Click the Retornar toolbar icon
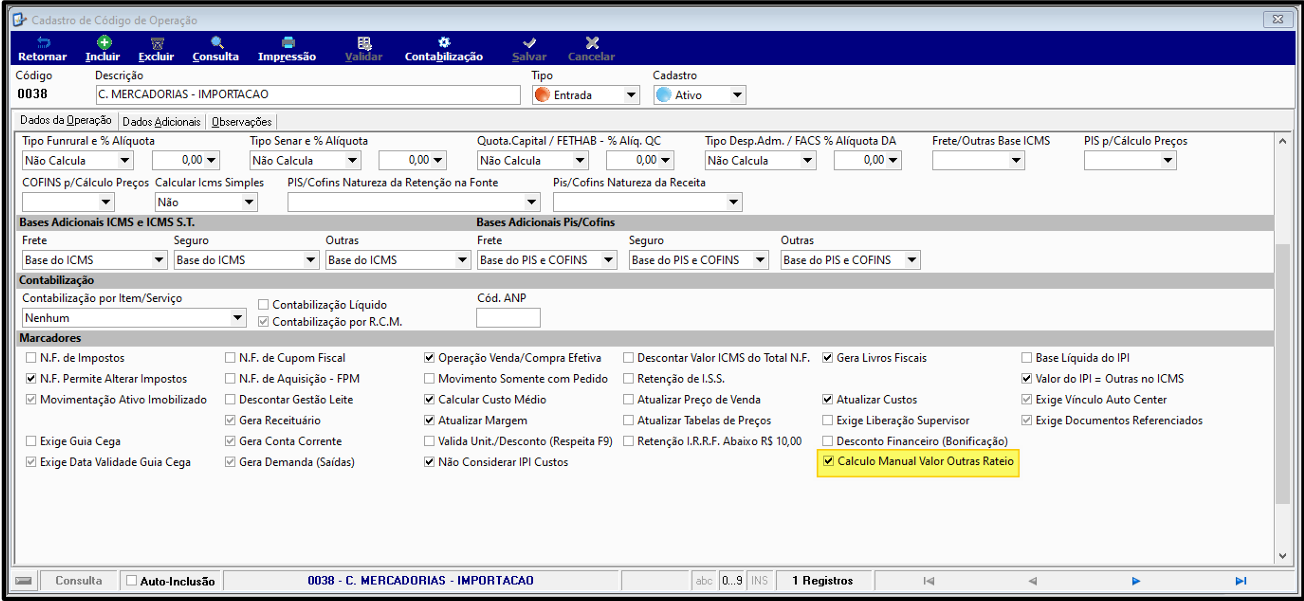The image size is (1304, 601). [x=42, y=43]
